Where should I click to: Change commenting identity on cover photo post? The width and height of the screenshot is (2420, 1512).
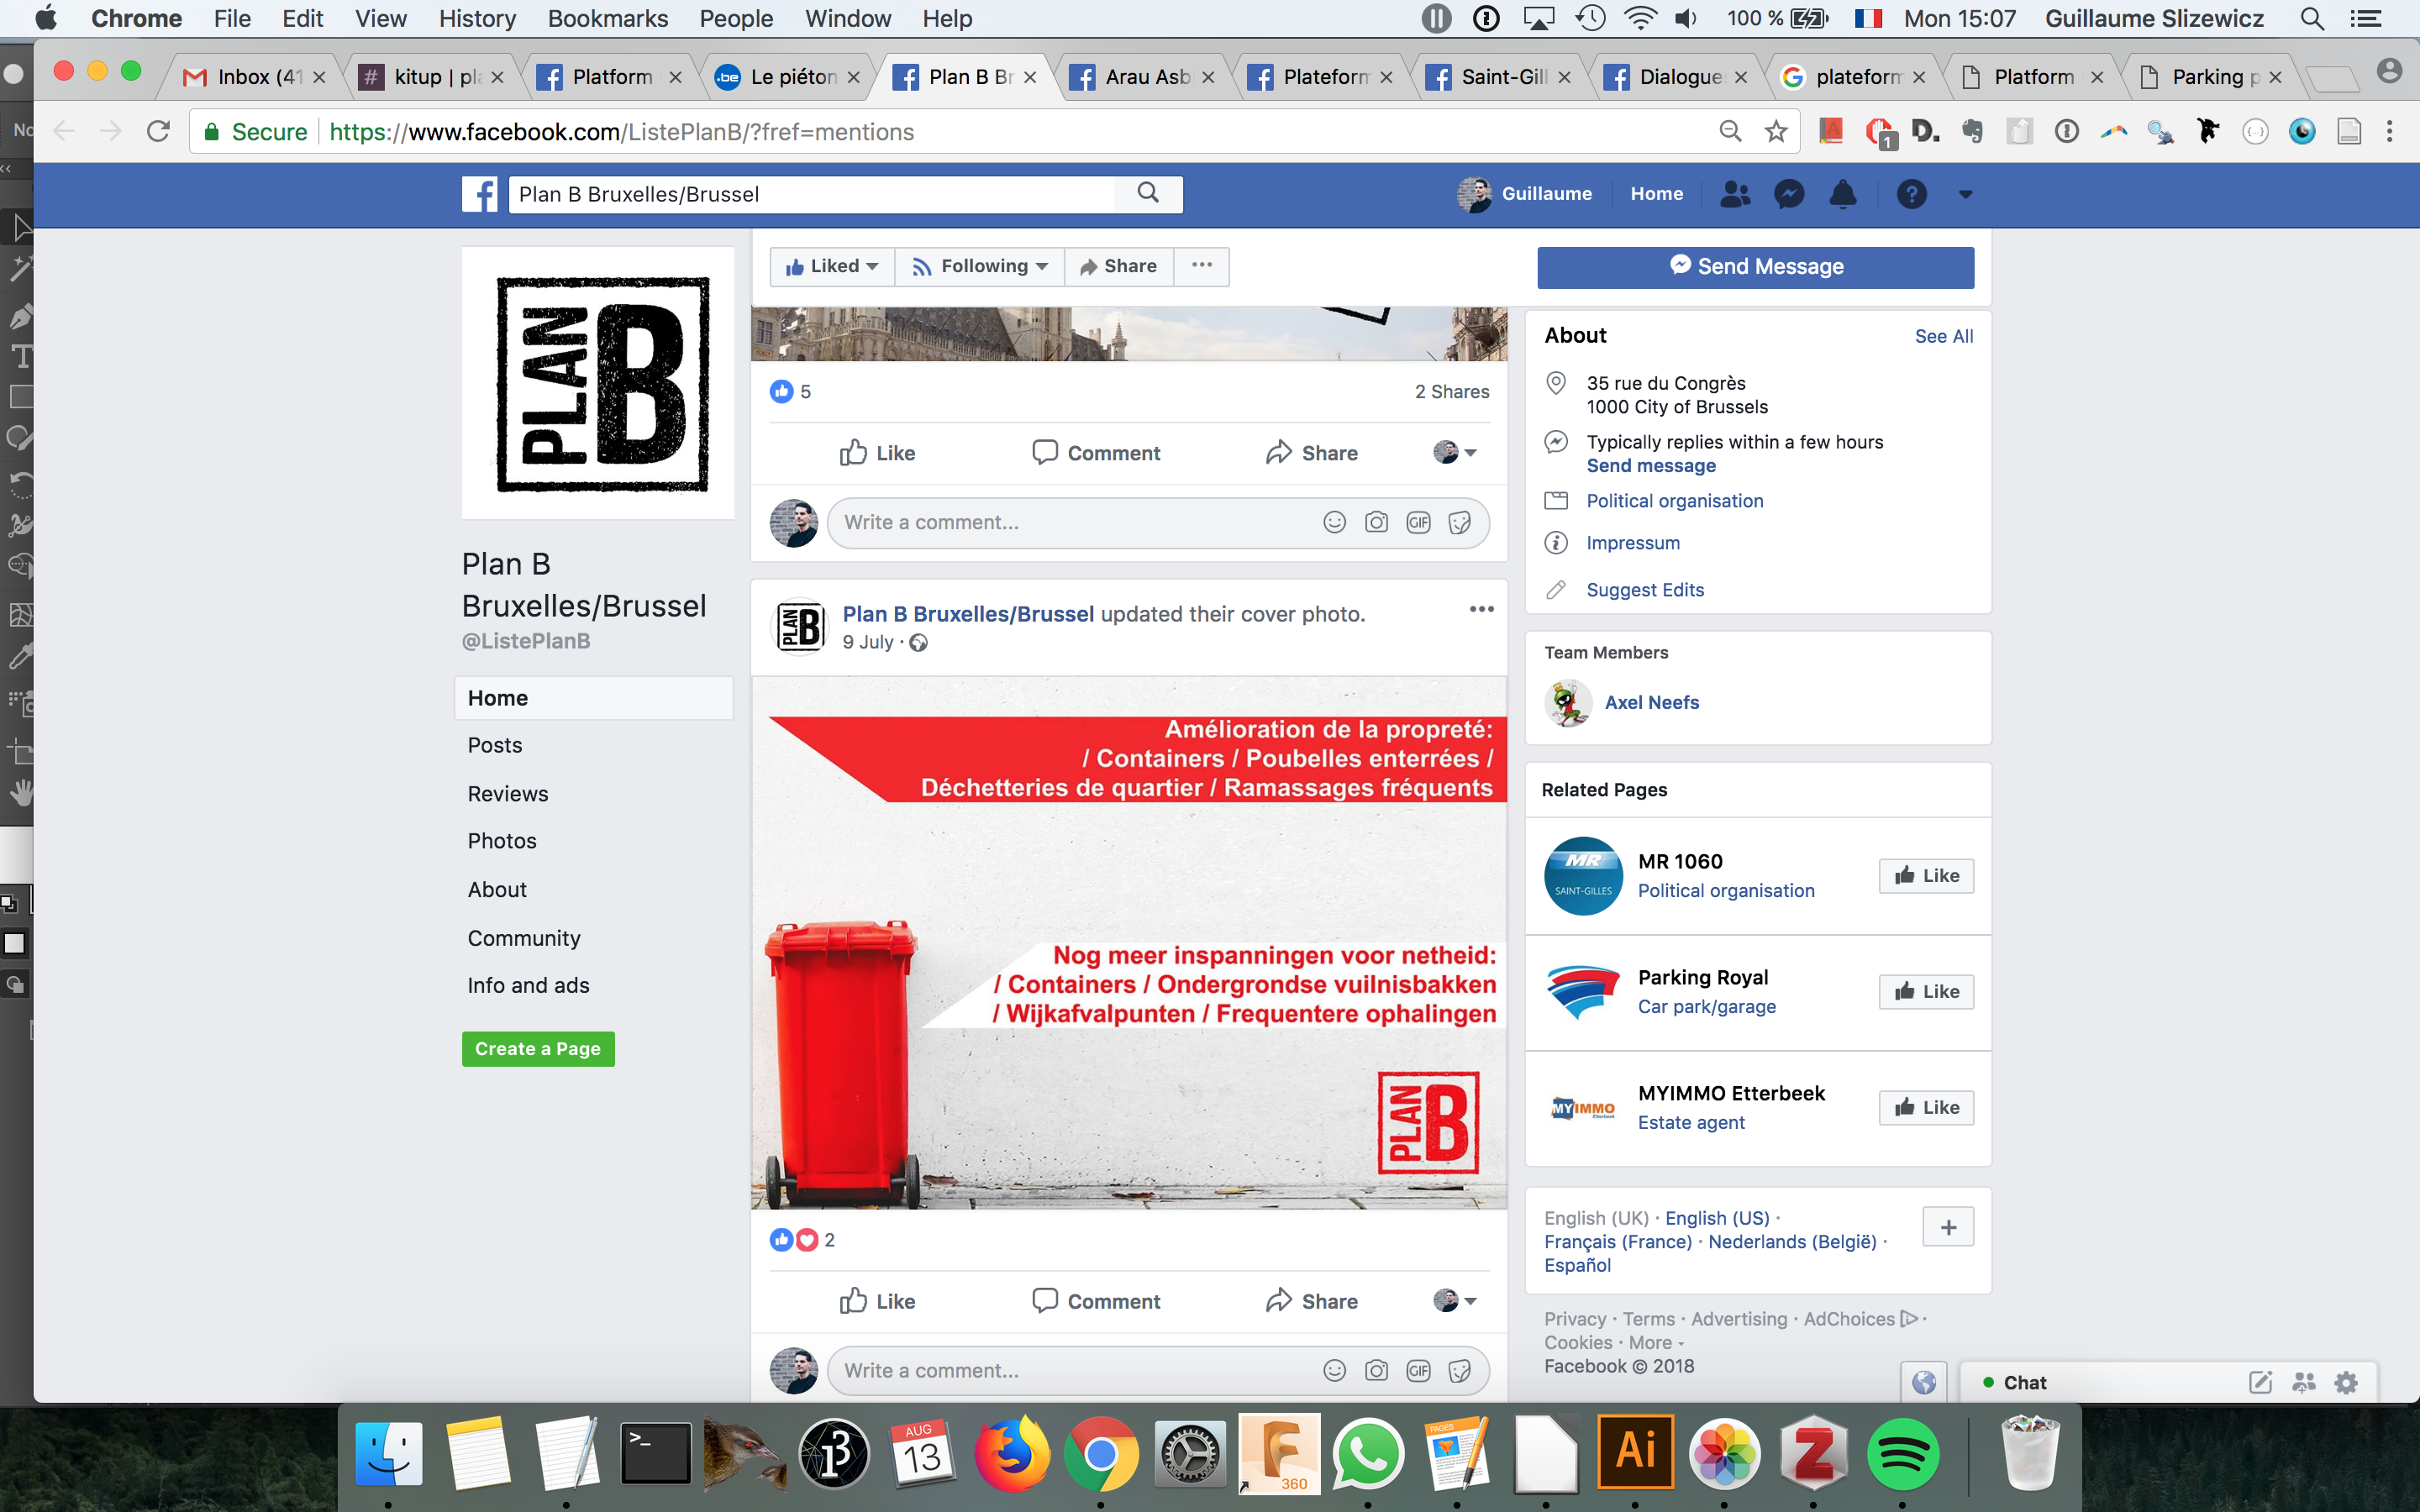pos(1455,1300)
